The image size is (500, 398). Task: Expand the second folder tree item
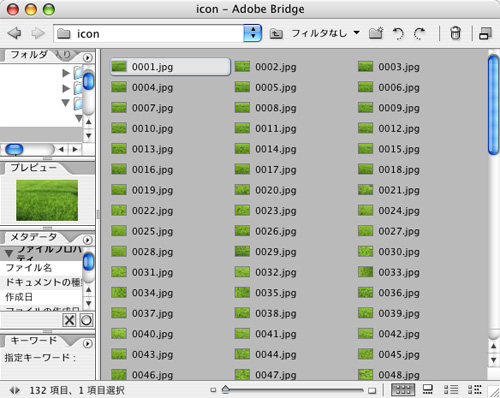pos(66,88)
